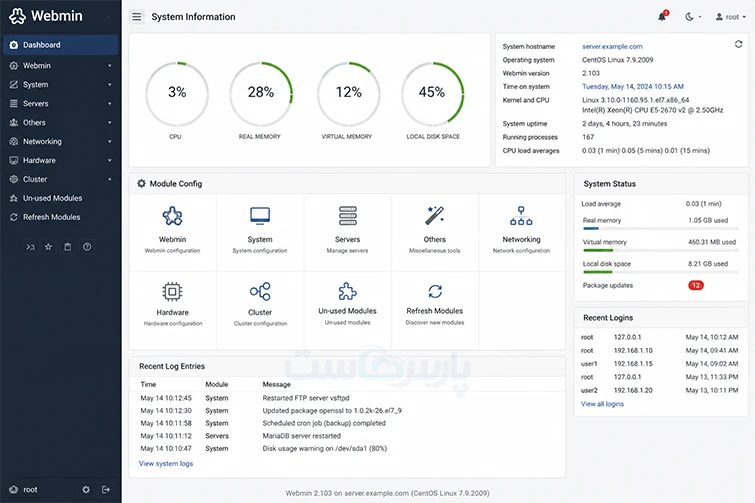Screen dimensions: 755x503
Task: Select the Updated package openssl log entry
Action: pyautogui.click(x=347, y=411)
